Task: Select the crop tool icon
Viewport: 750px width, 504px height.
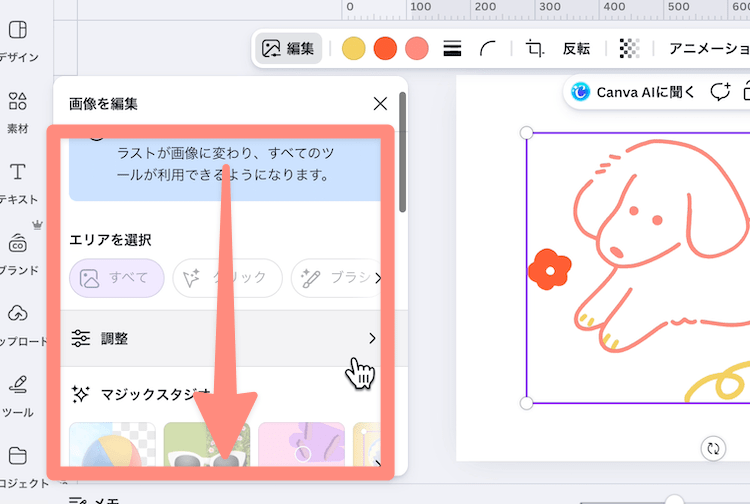Action: tap(535, 48)
